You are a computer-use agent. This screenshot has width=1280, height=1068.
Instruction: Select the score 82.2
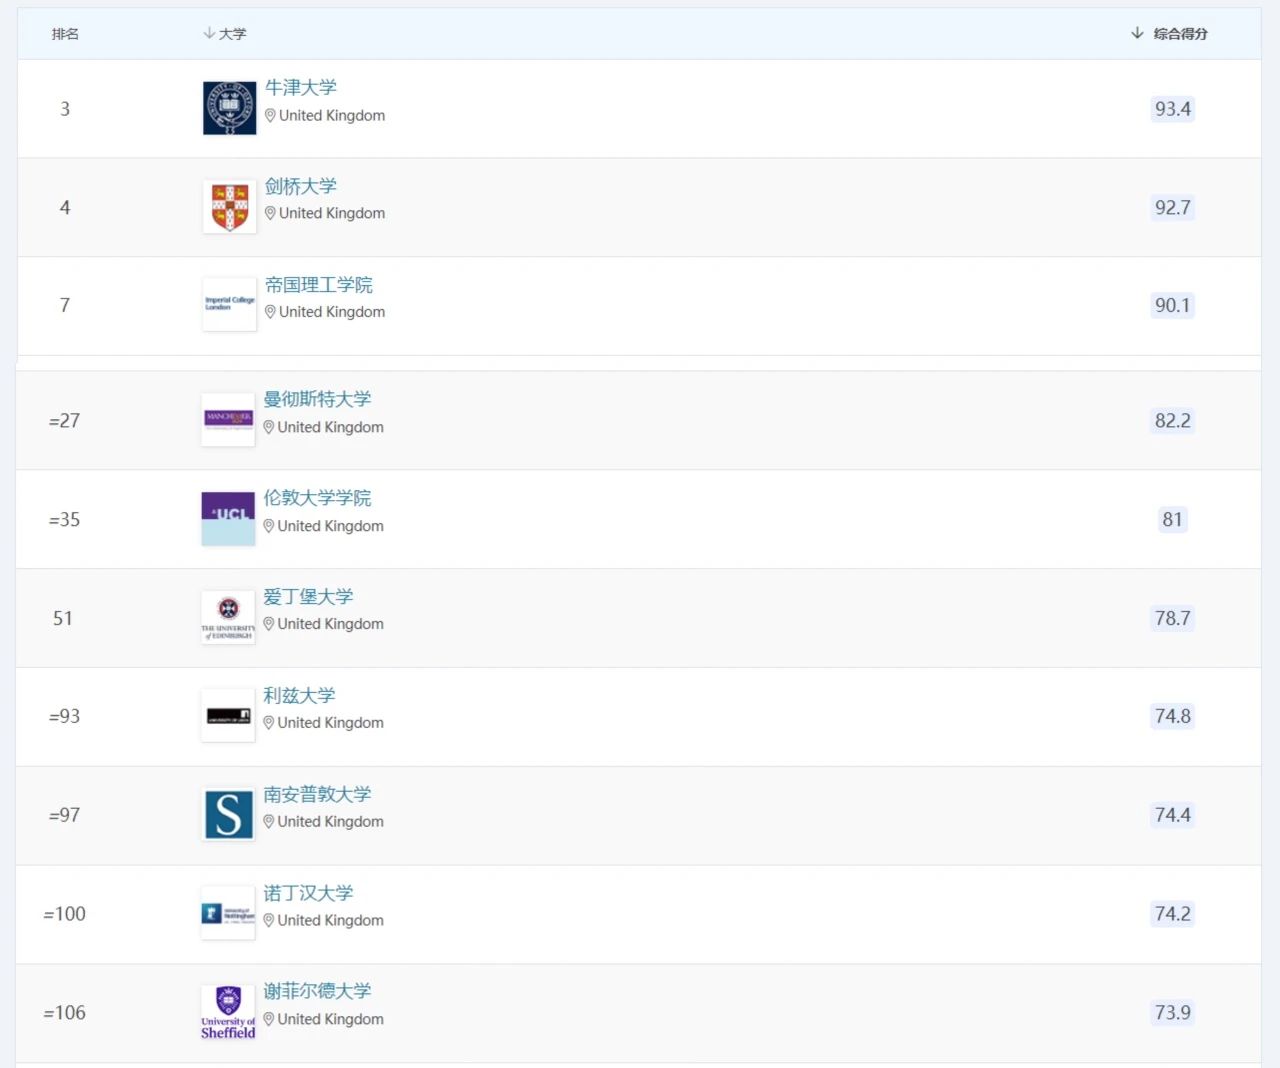click(1173, 421)
